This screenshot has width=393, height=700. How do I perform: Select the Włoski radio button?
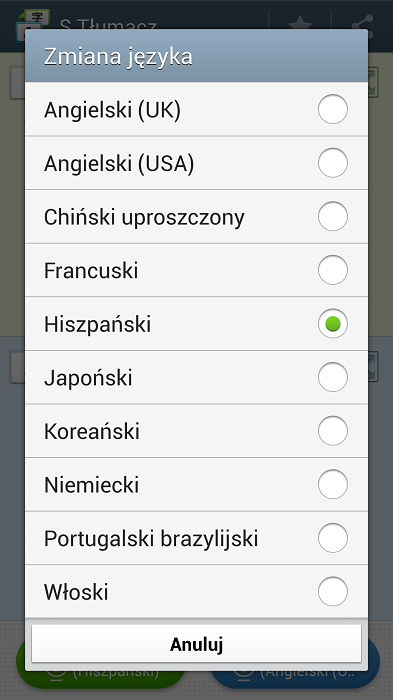coord(333,592)
